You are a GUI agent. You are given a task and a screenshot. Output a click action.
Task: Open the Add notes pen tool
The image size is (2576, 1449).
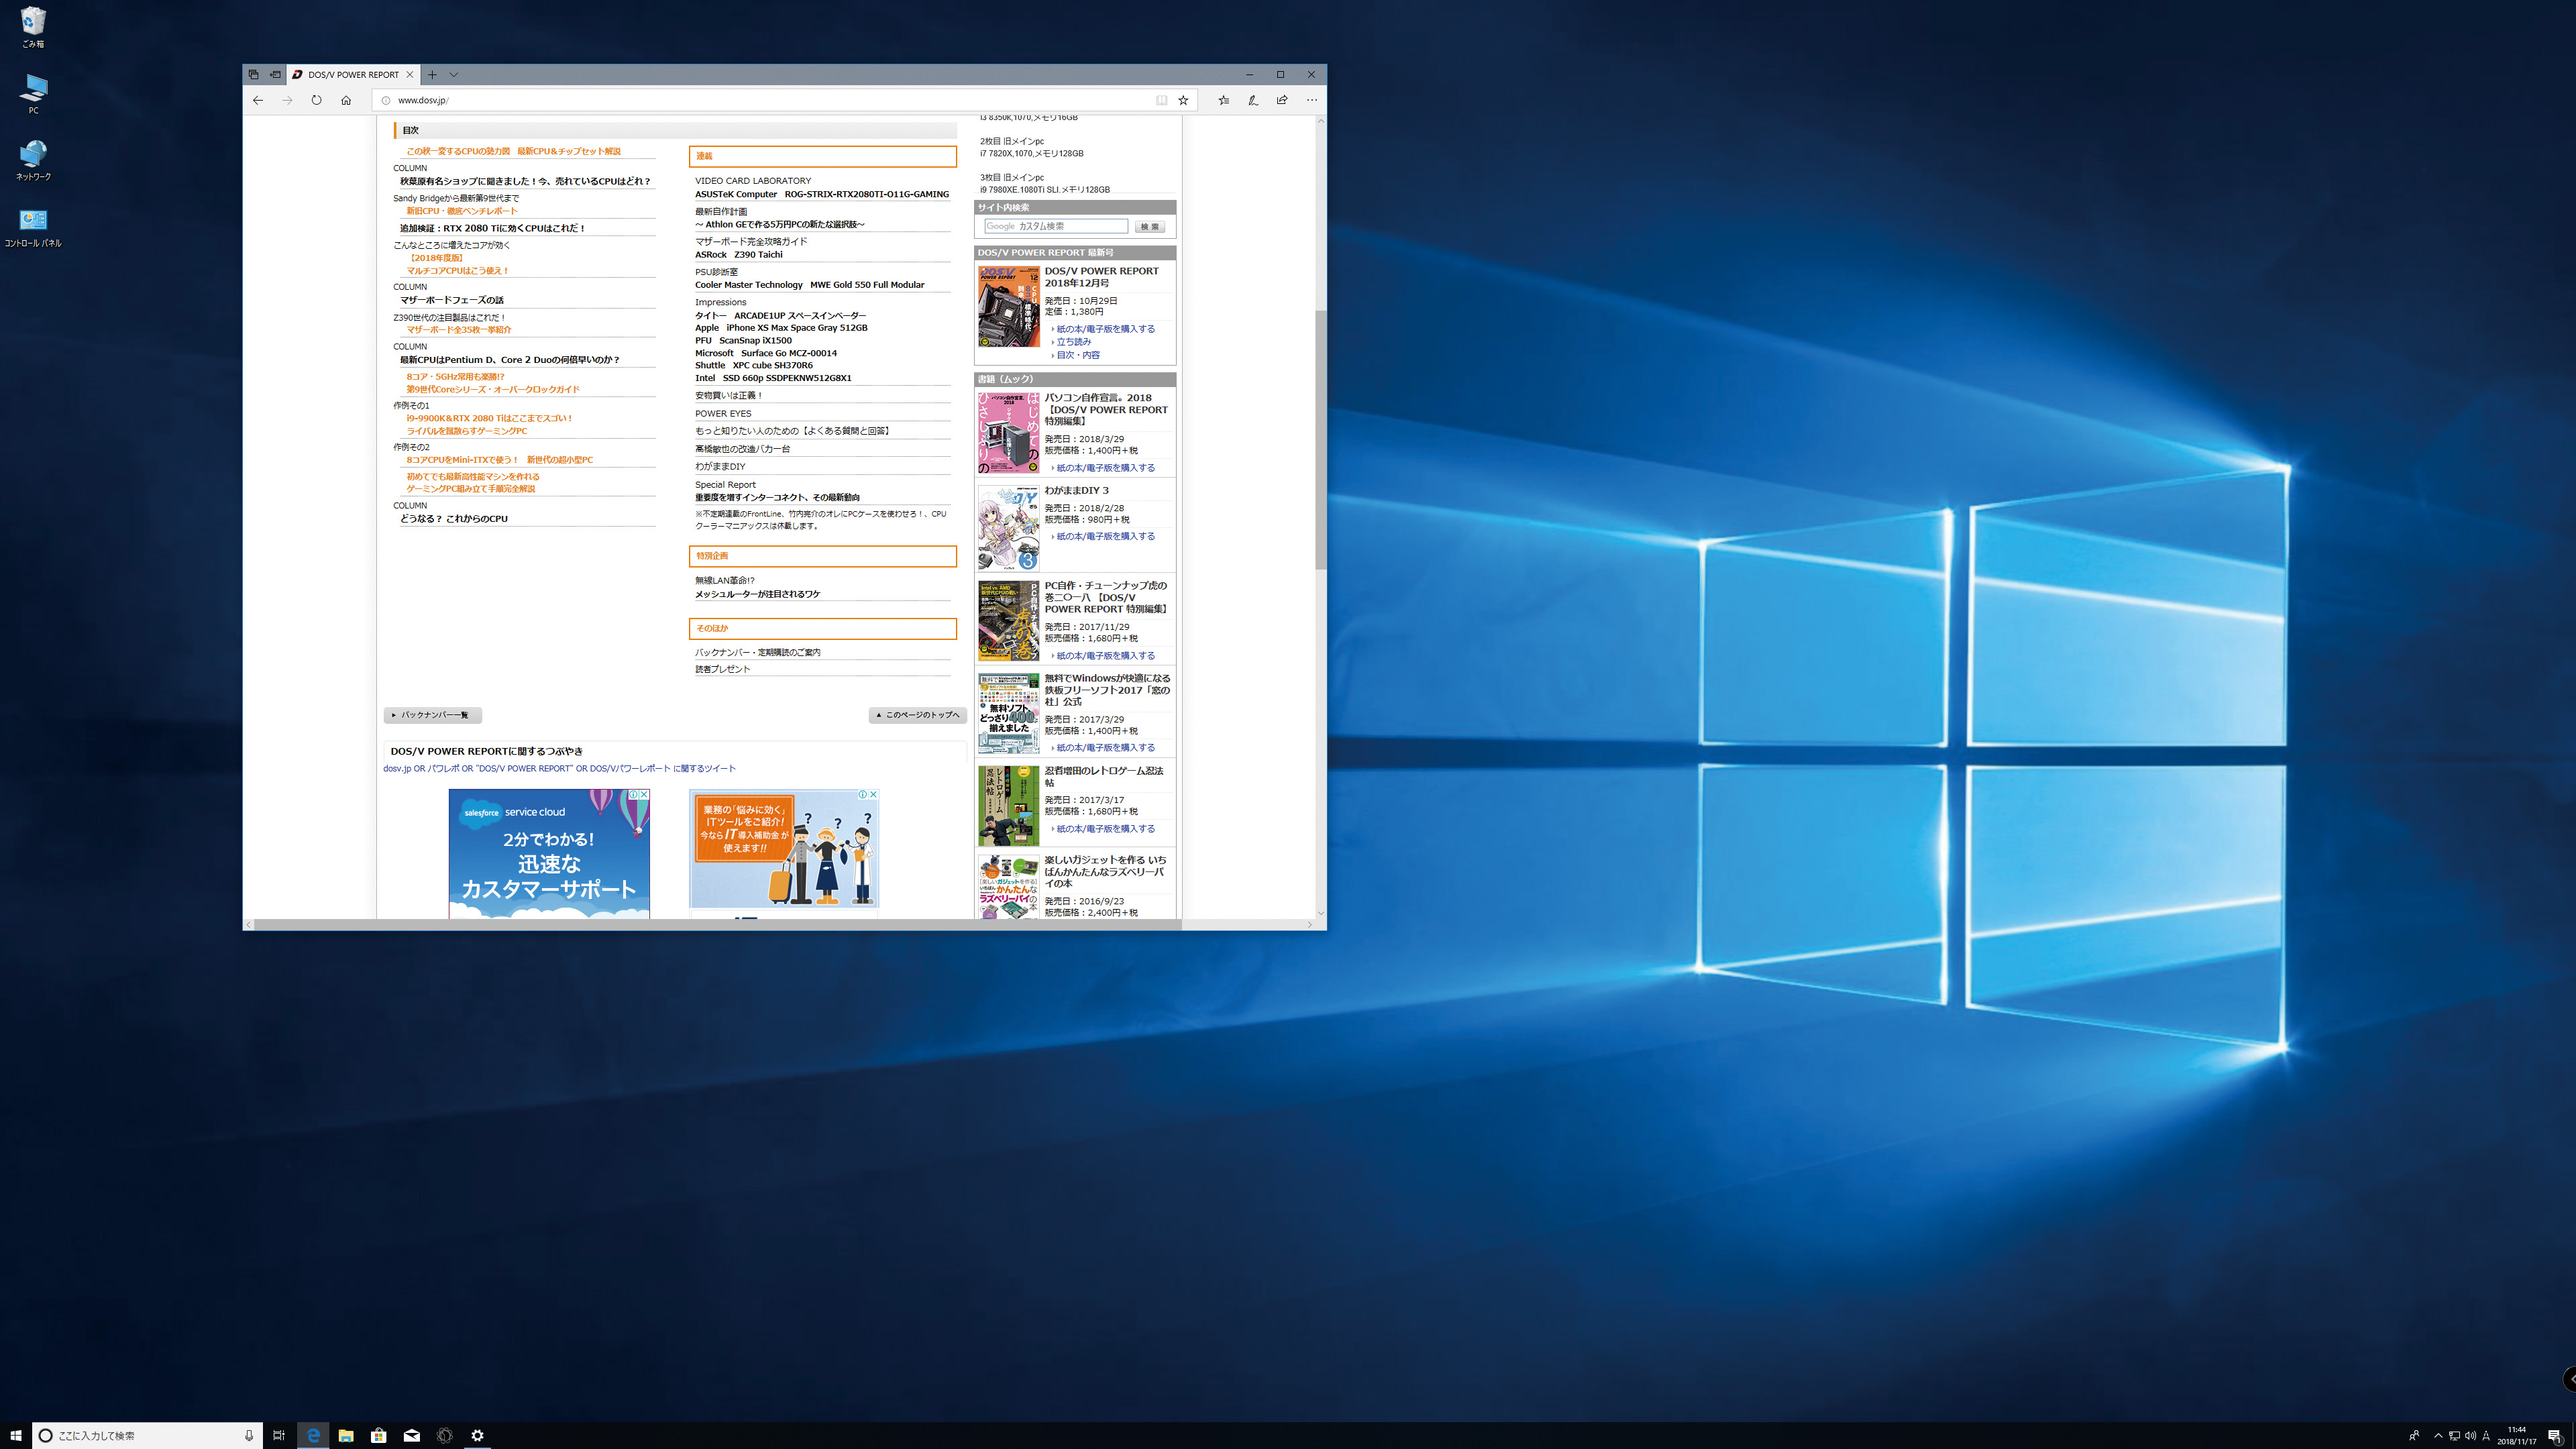coord(1252,100)
